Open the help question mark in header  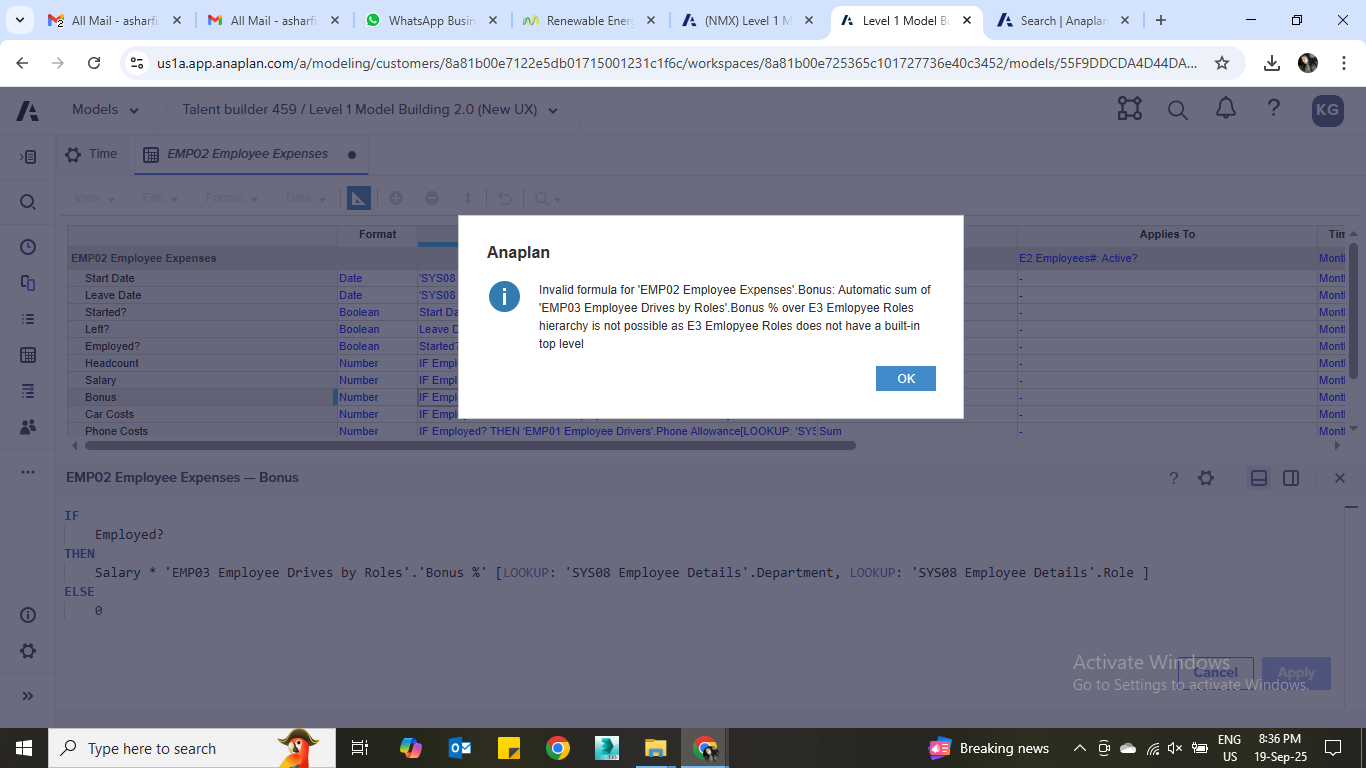click(1273, 109)
